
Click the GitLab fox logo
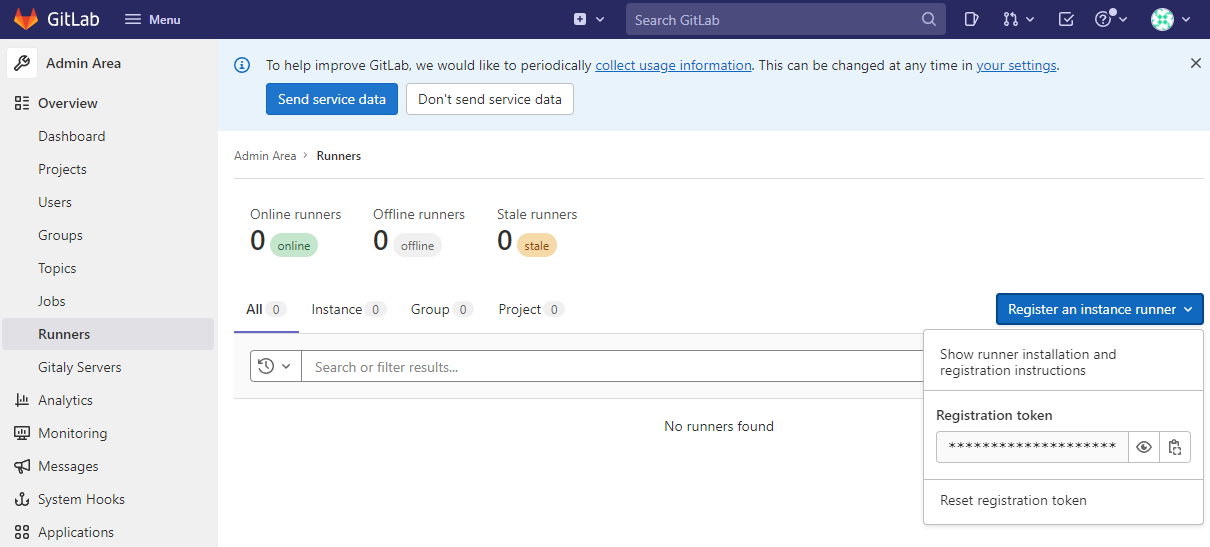(26, 19)
